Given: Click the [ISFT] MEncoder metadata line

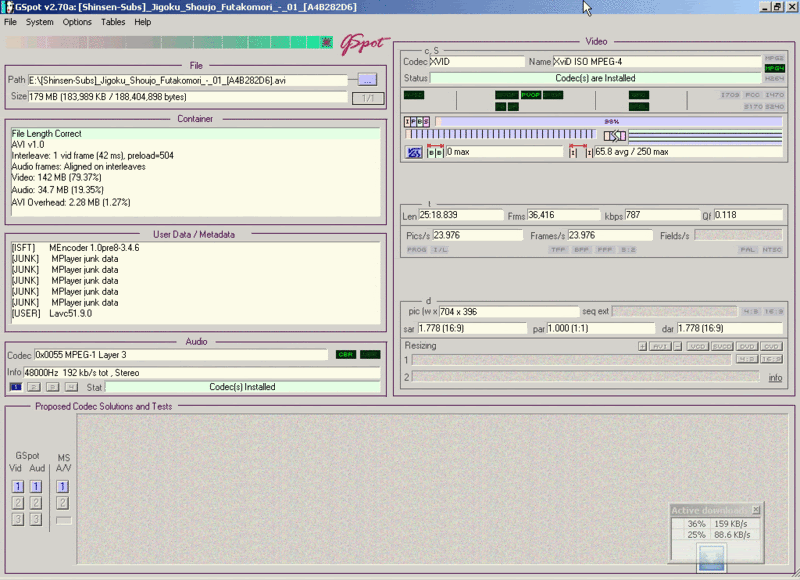Looking at the screenshot, I should pos(75,248).
